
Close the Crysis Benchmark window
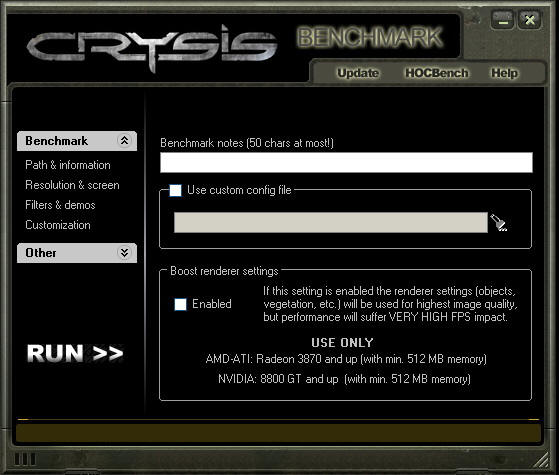[x=530, y=19]
